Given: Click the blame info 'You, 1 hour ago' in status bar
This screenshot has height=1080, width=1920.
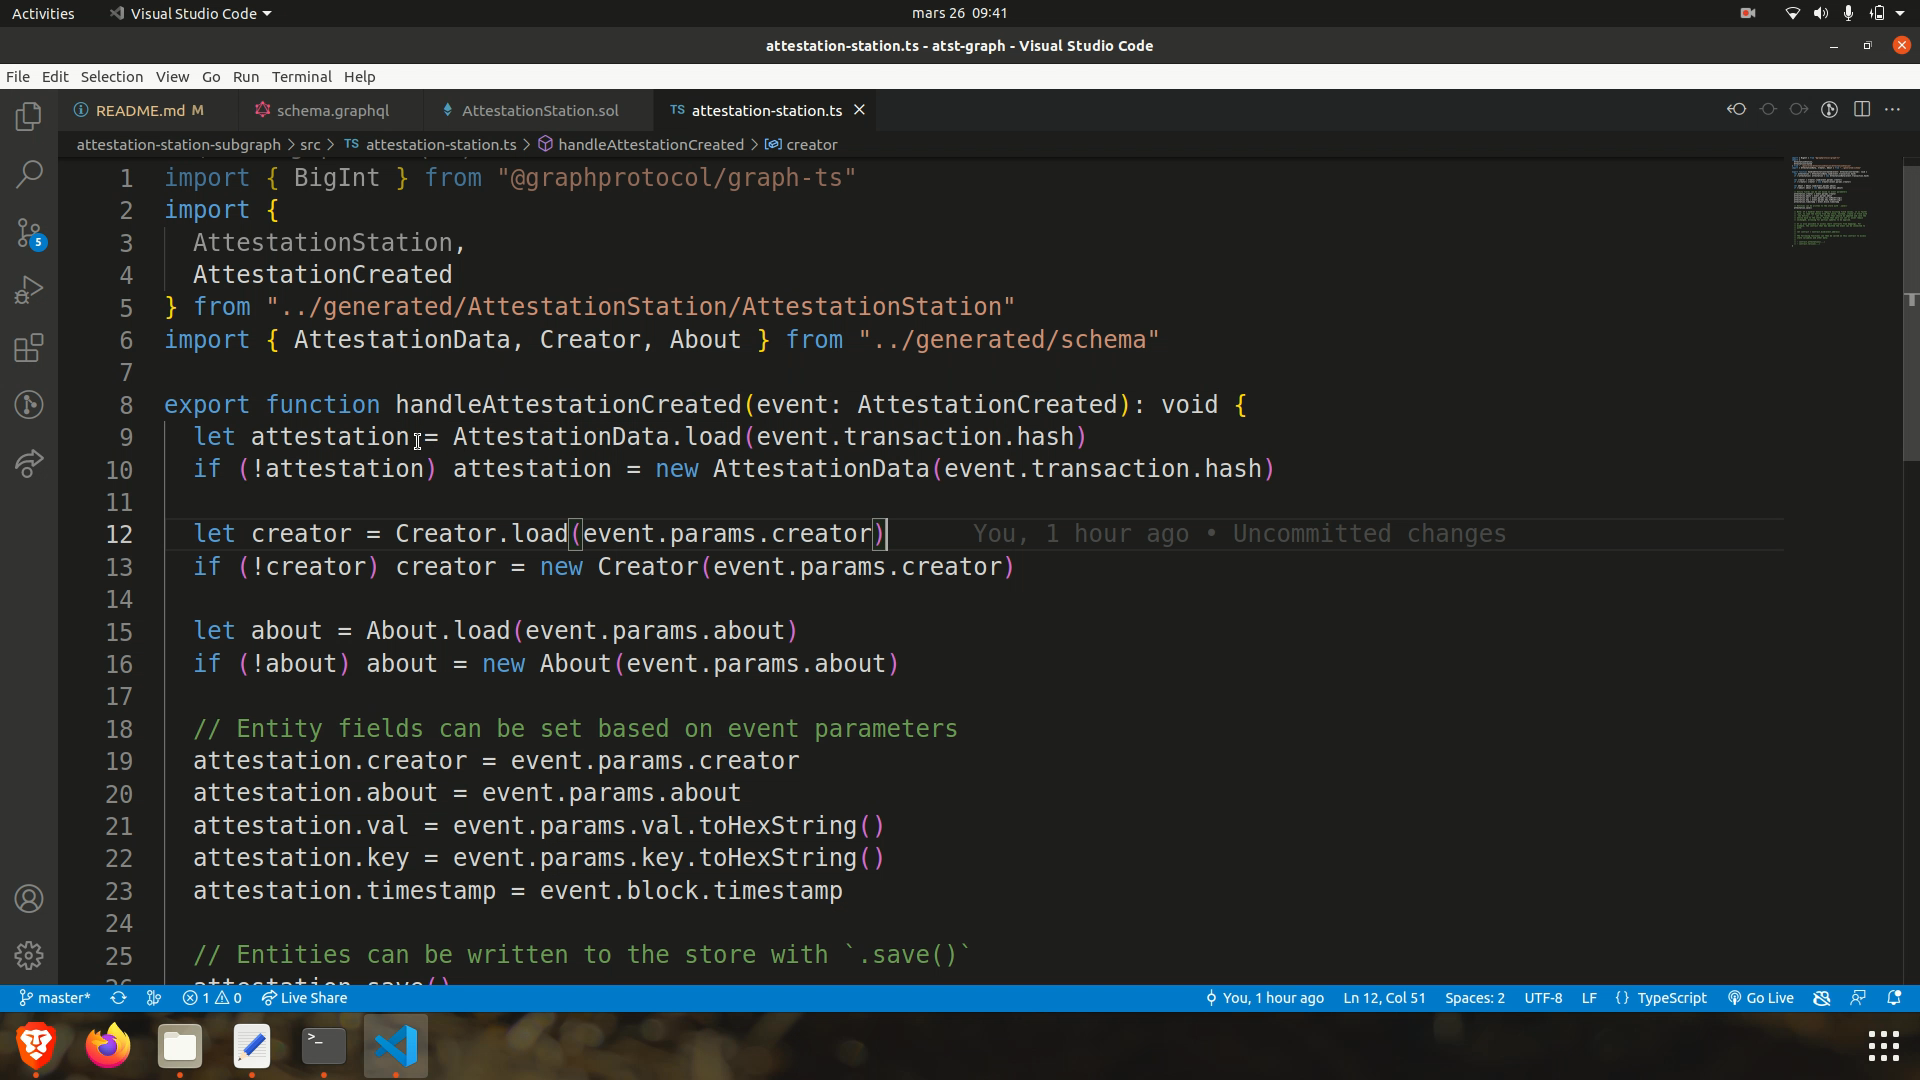Looking at the screenshot, I should (x=1264, y=998).
